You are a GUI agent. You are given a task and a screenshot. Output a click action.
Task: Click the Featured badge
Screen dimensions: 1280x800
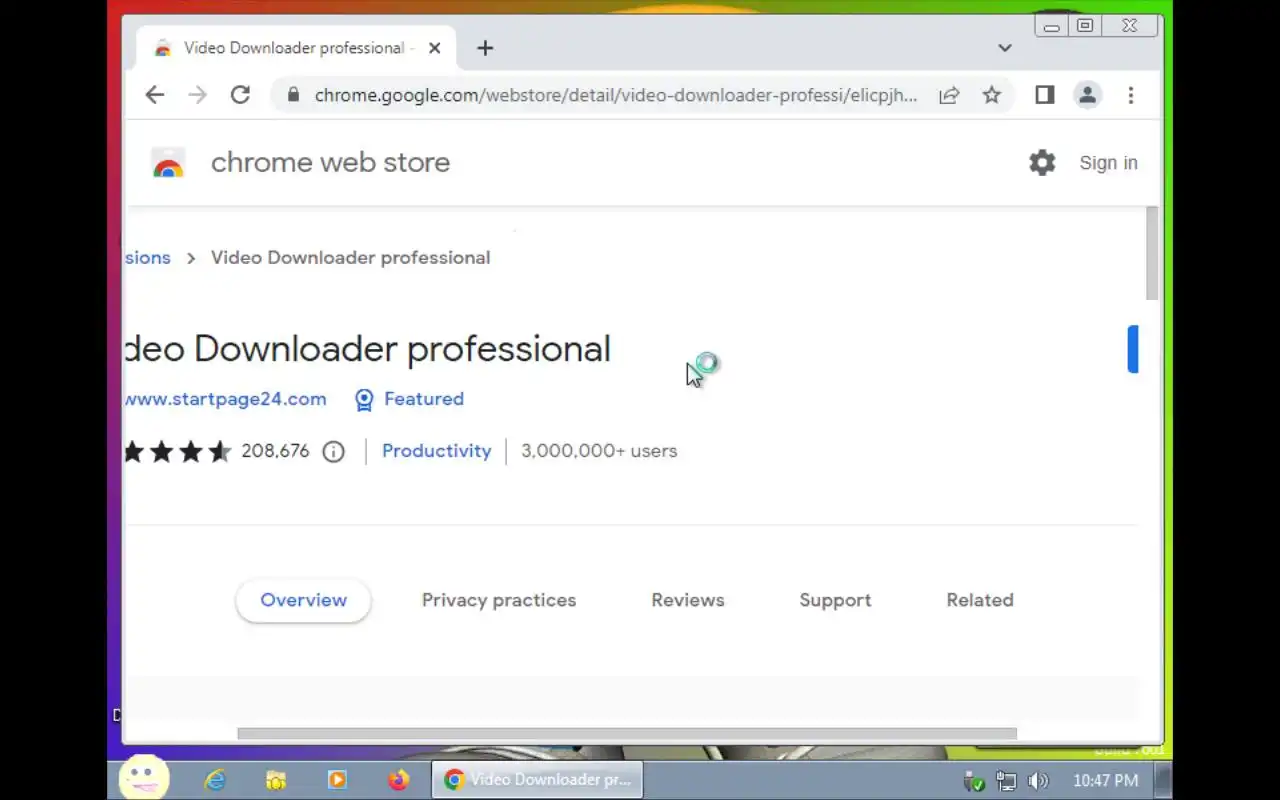[x=409, y=399]
